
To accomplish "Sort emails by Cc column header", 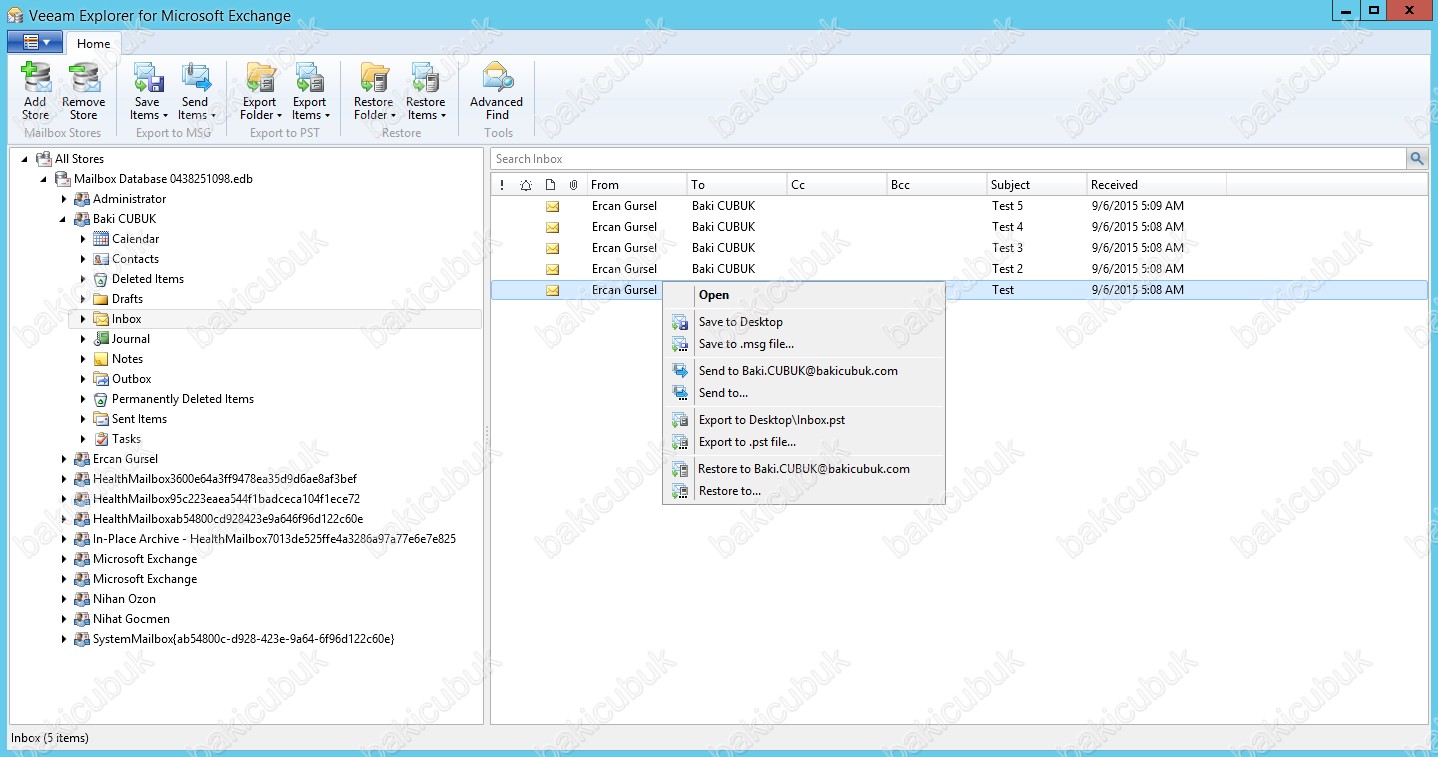I will (x=837, y=185).
